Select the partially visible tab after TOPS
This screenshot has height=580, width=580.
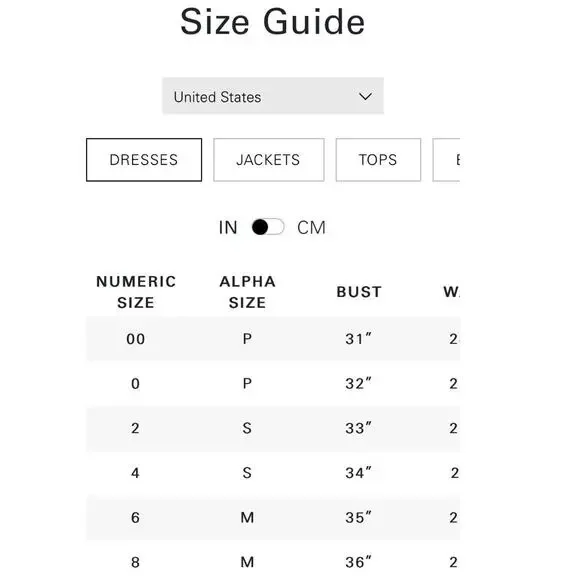tap(446, 160)
